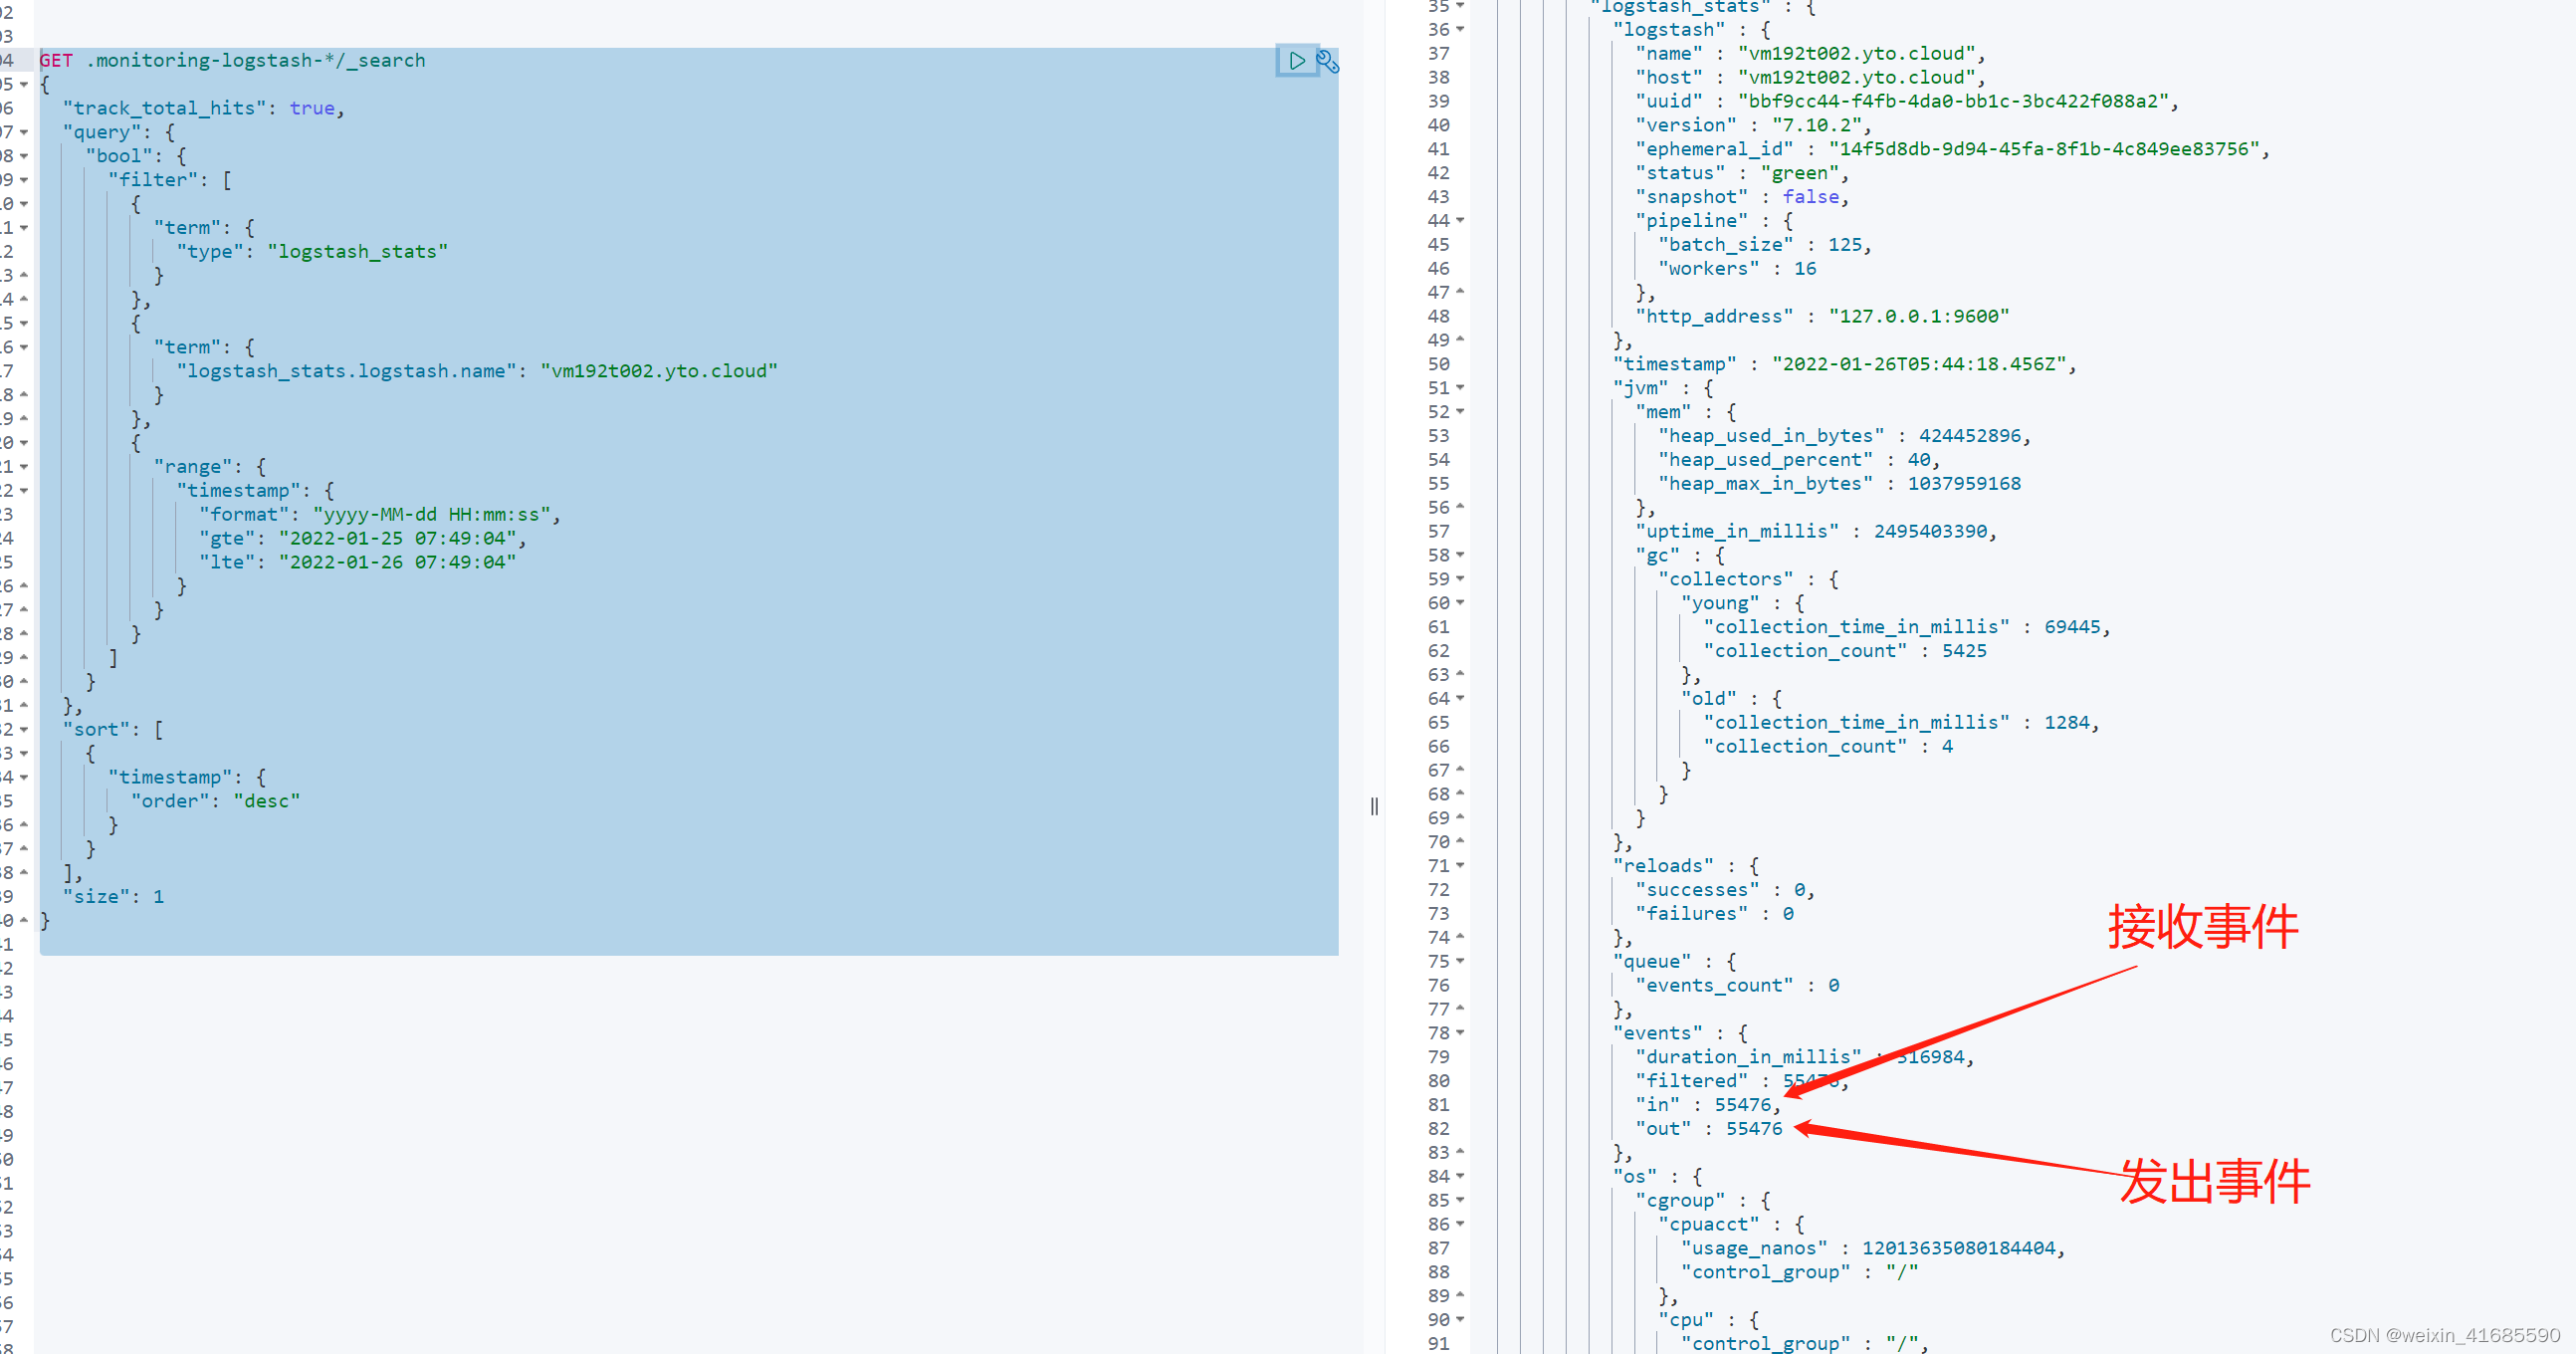Collapse the request "filter" array fold arrow
2576x1354 pixels.
(24, 180)
